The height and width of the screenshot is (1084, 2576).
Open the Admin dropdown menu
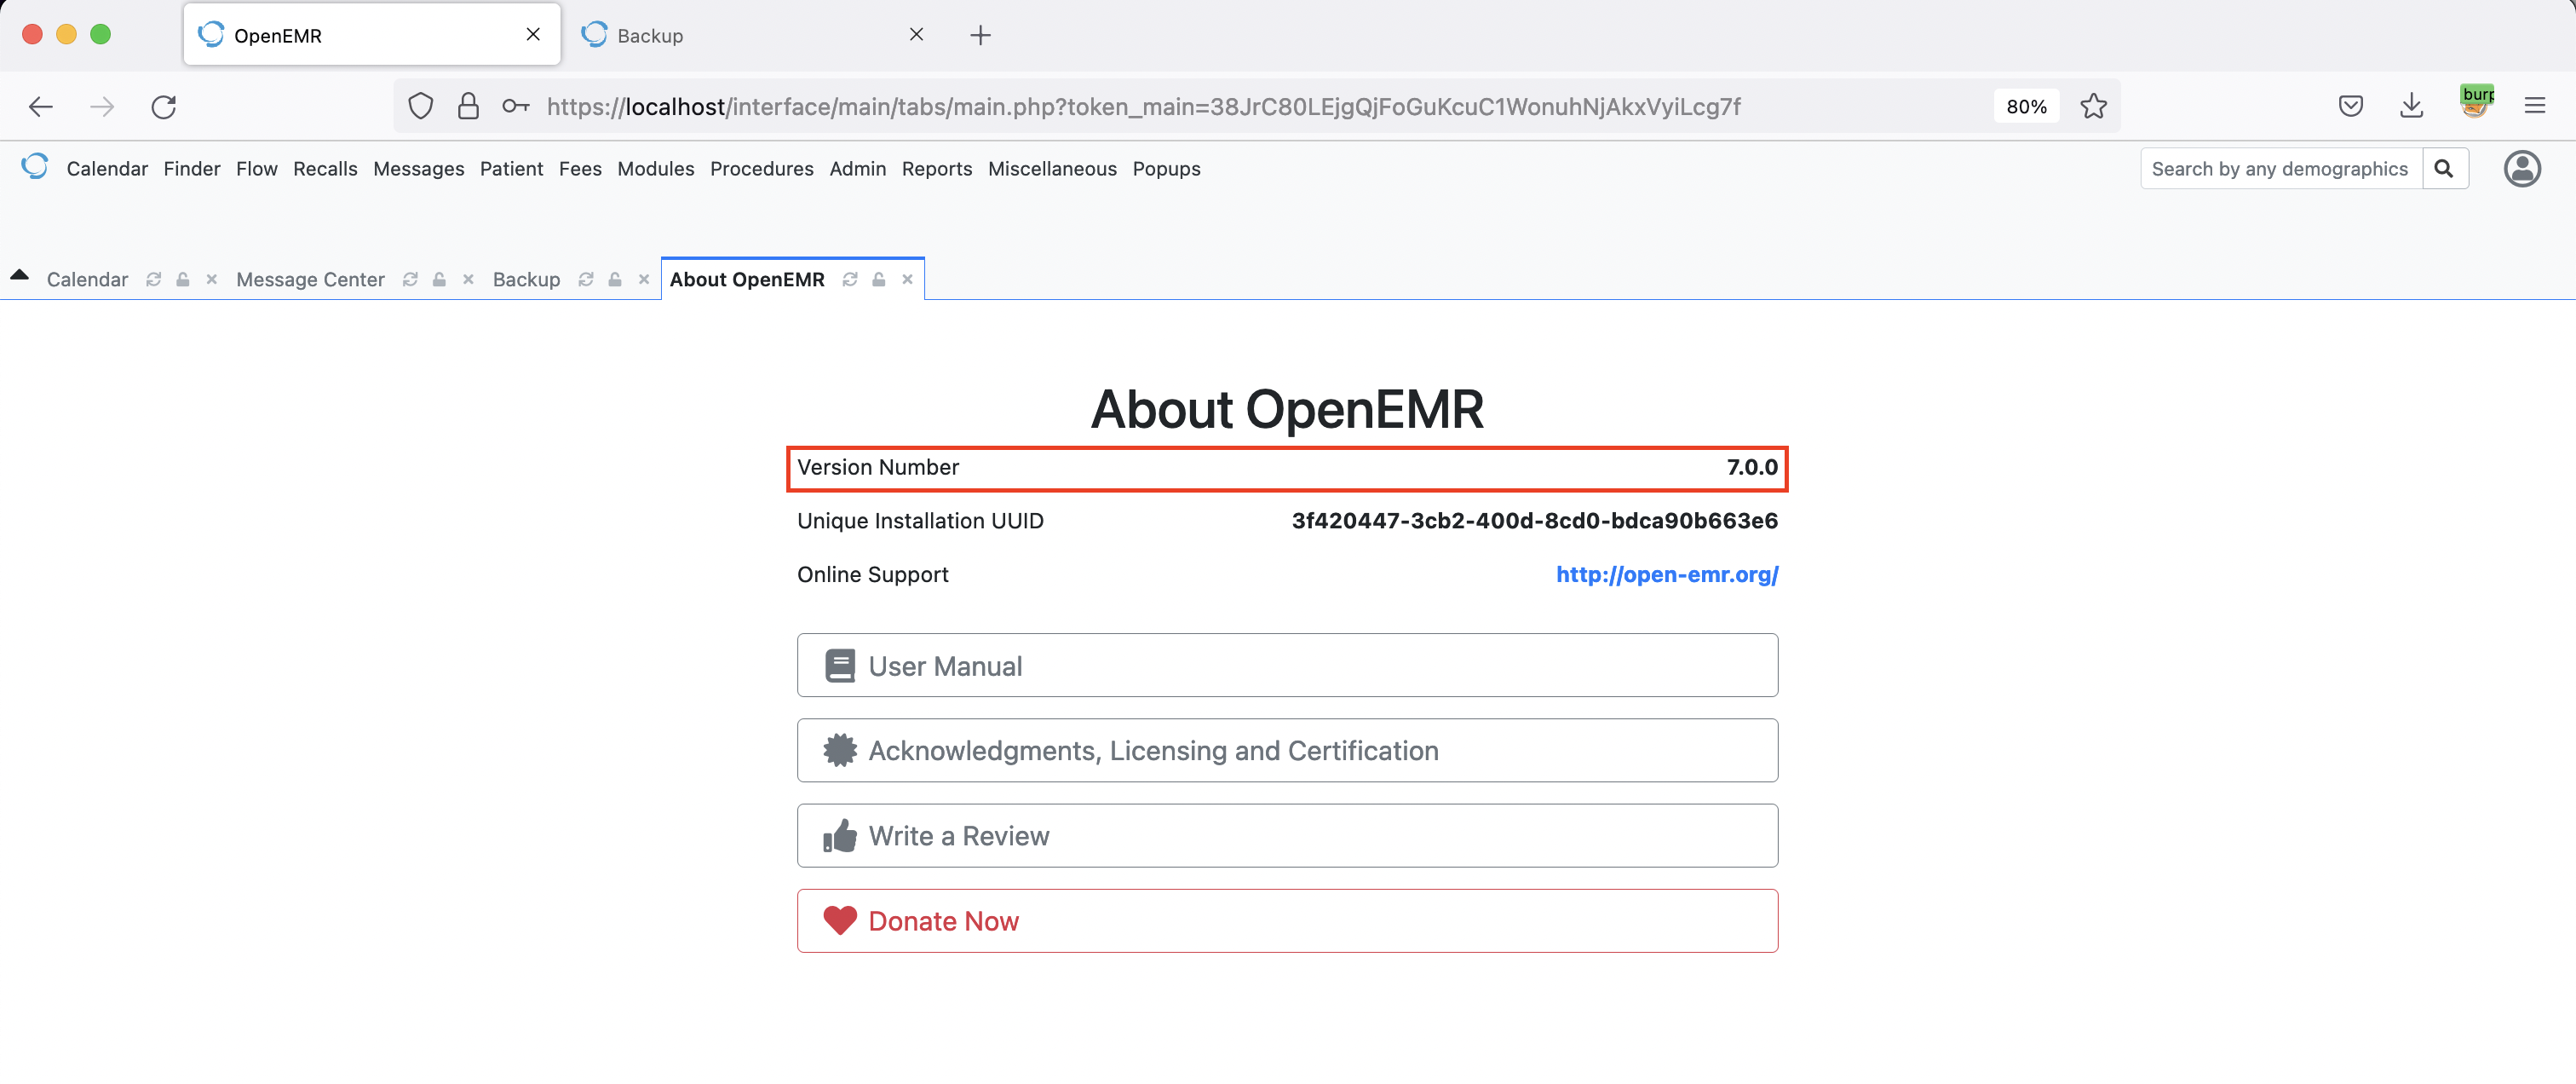click(x=857, y=169)
